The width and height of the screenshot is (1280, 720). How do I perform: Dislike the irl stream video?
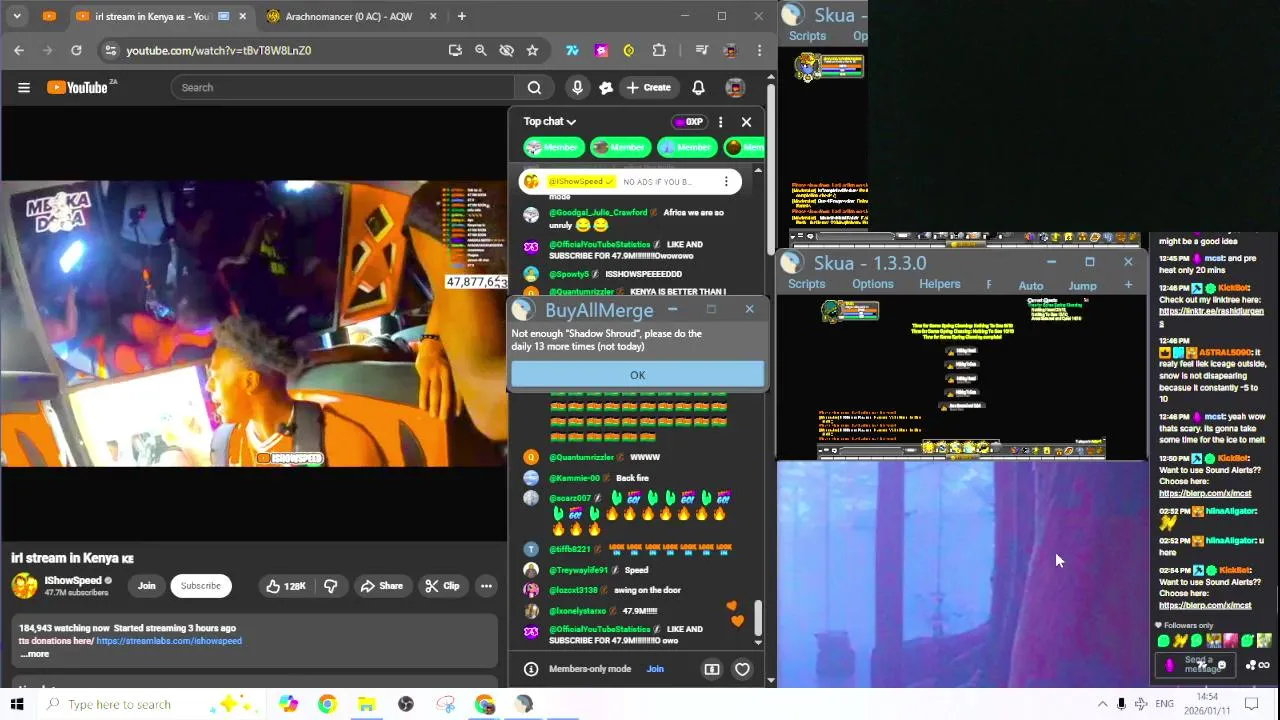tap(330, 586)
